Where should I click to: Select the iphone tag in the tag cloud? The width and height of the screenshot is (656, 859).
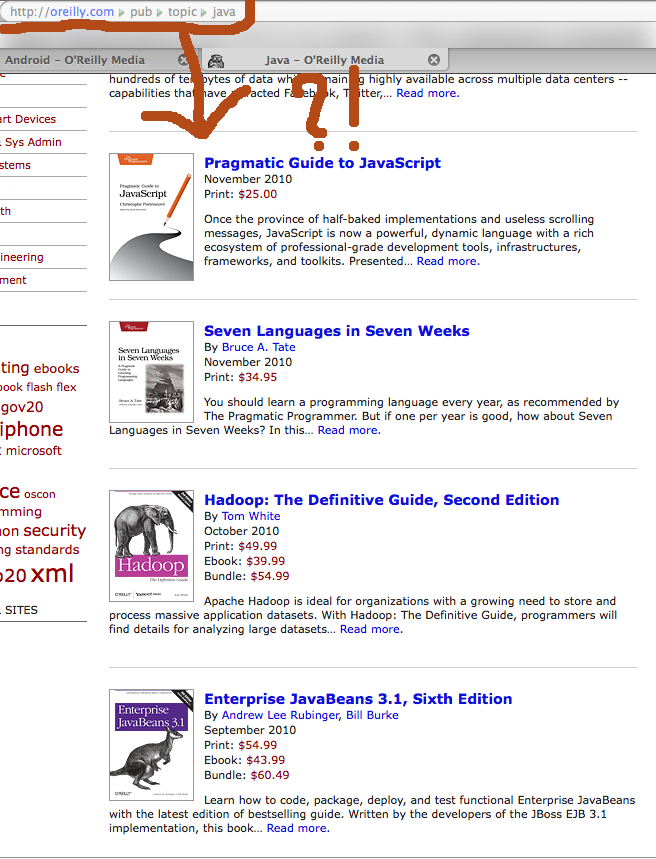point(31,430)
